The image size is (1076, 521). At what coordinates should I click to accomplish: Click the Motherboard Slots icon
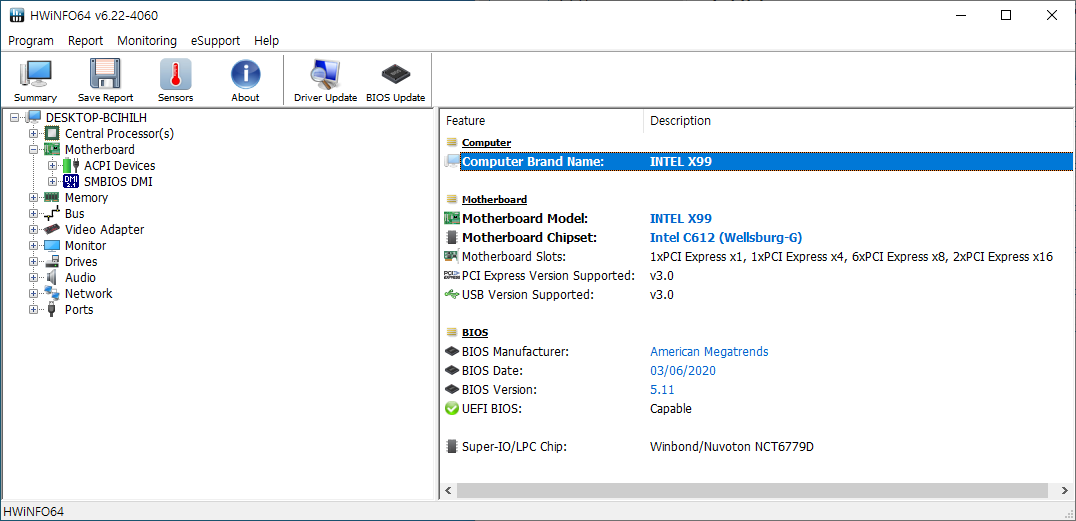coord(452,257)
